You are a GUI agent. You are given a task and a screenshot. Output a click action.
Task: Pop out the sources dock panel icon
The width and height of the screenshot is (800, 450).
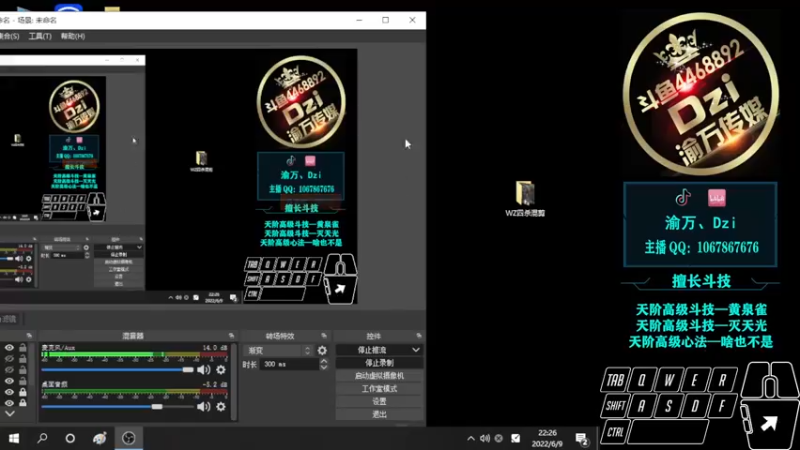coord(29,336)
